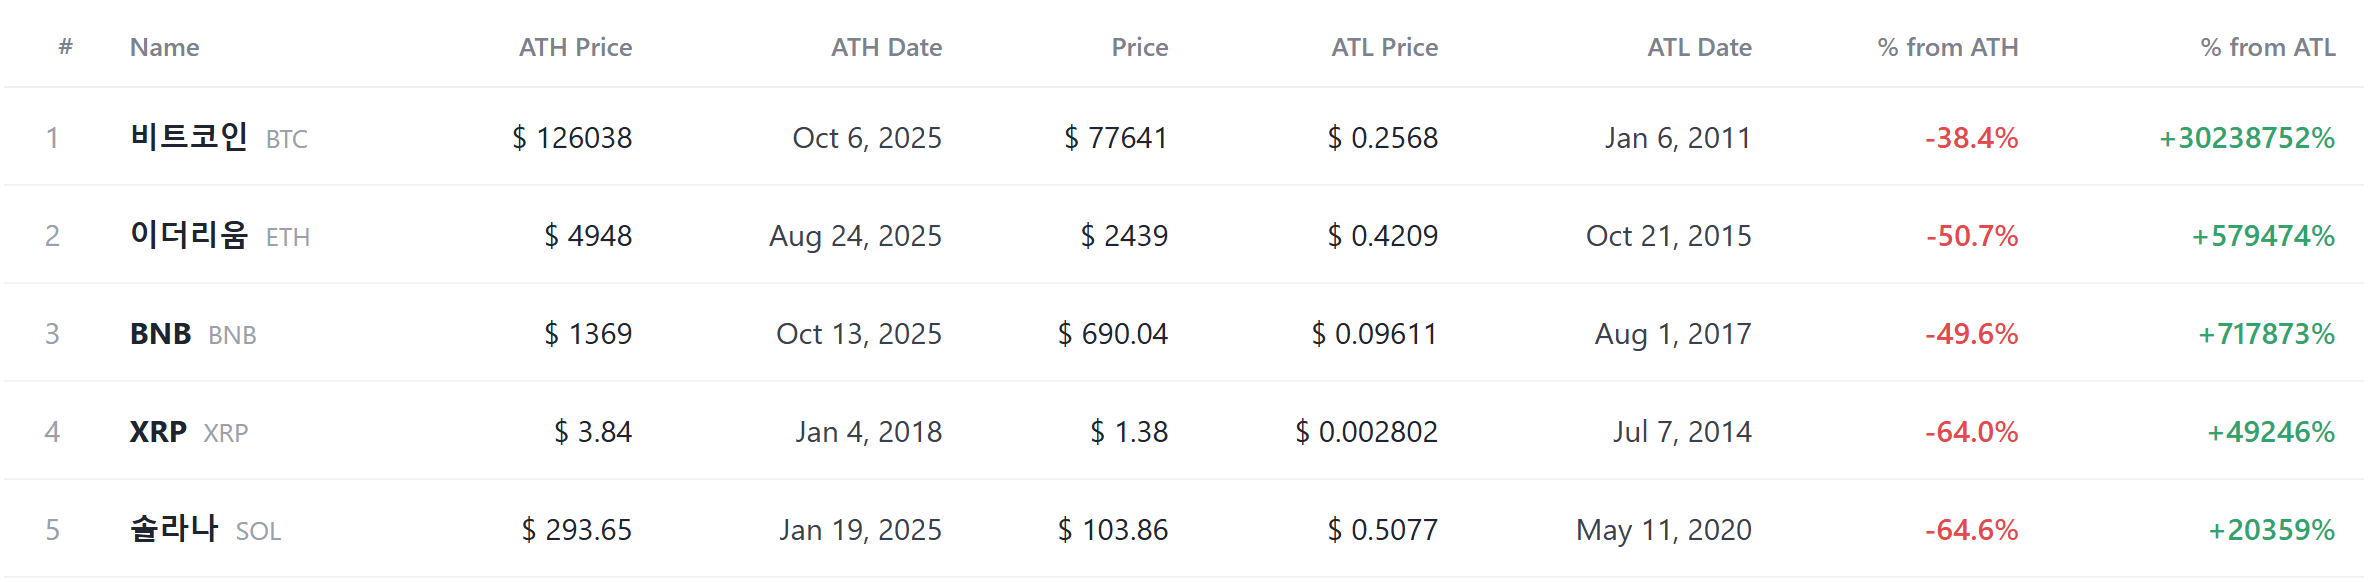
Task: Click the ATL Date column header
Action: [1699, 47]
